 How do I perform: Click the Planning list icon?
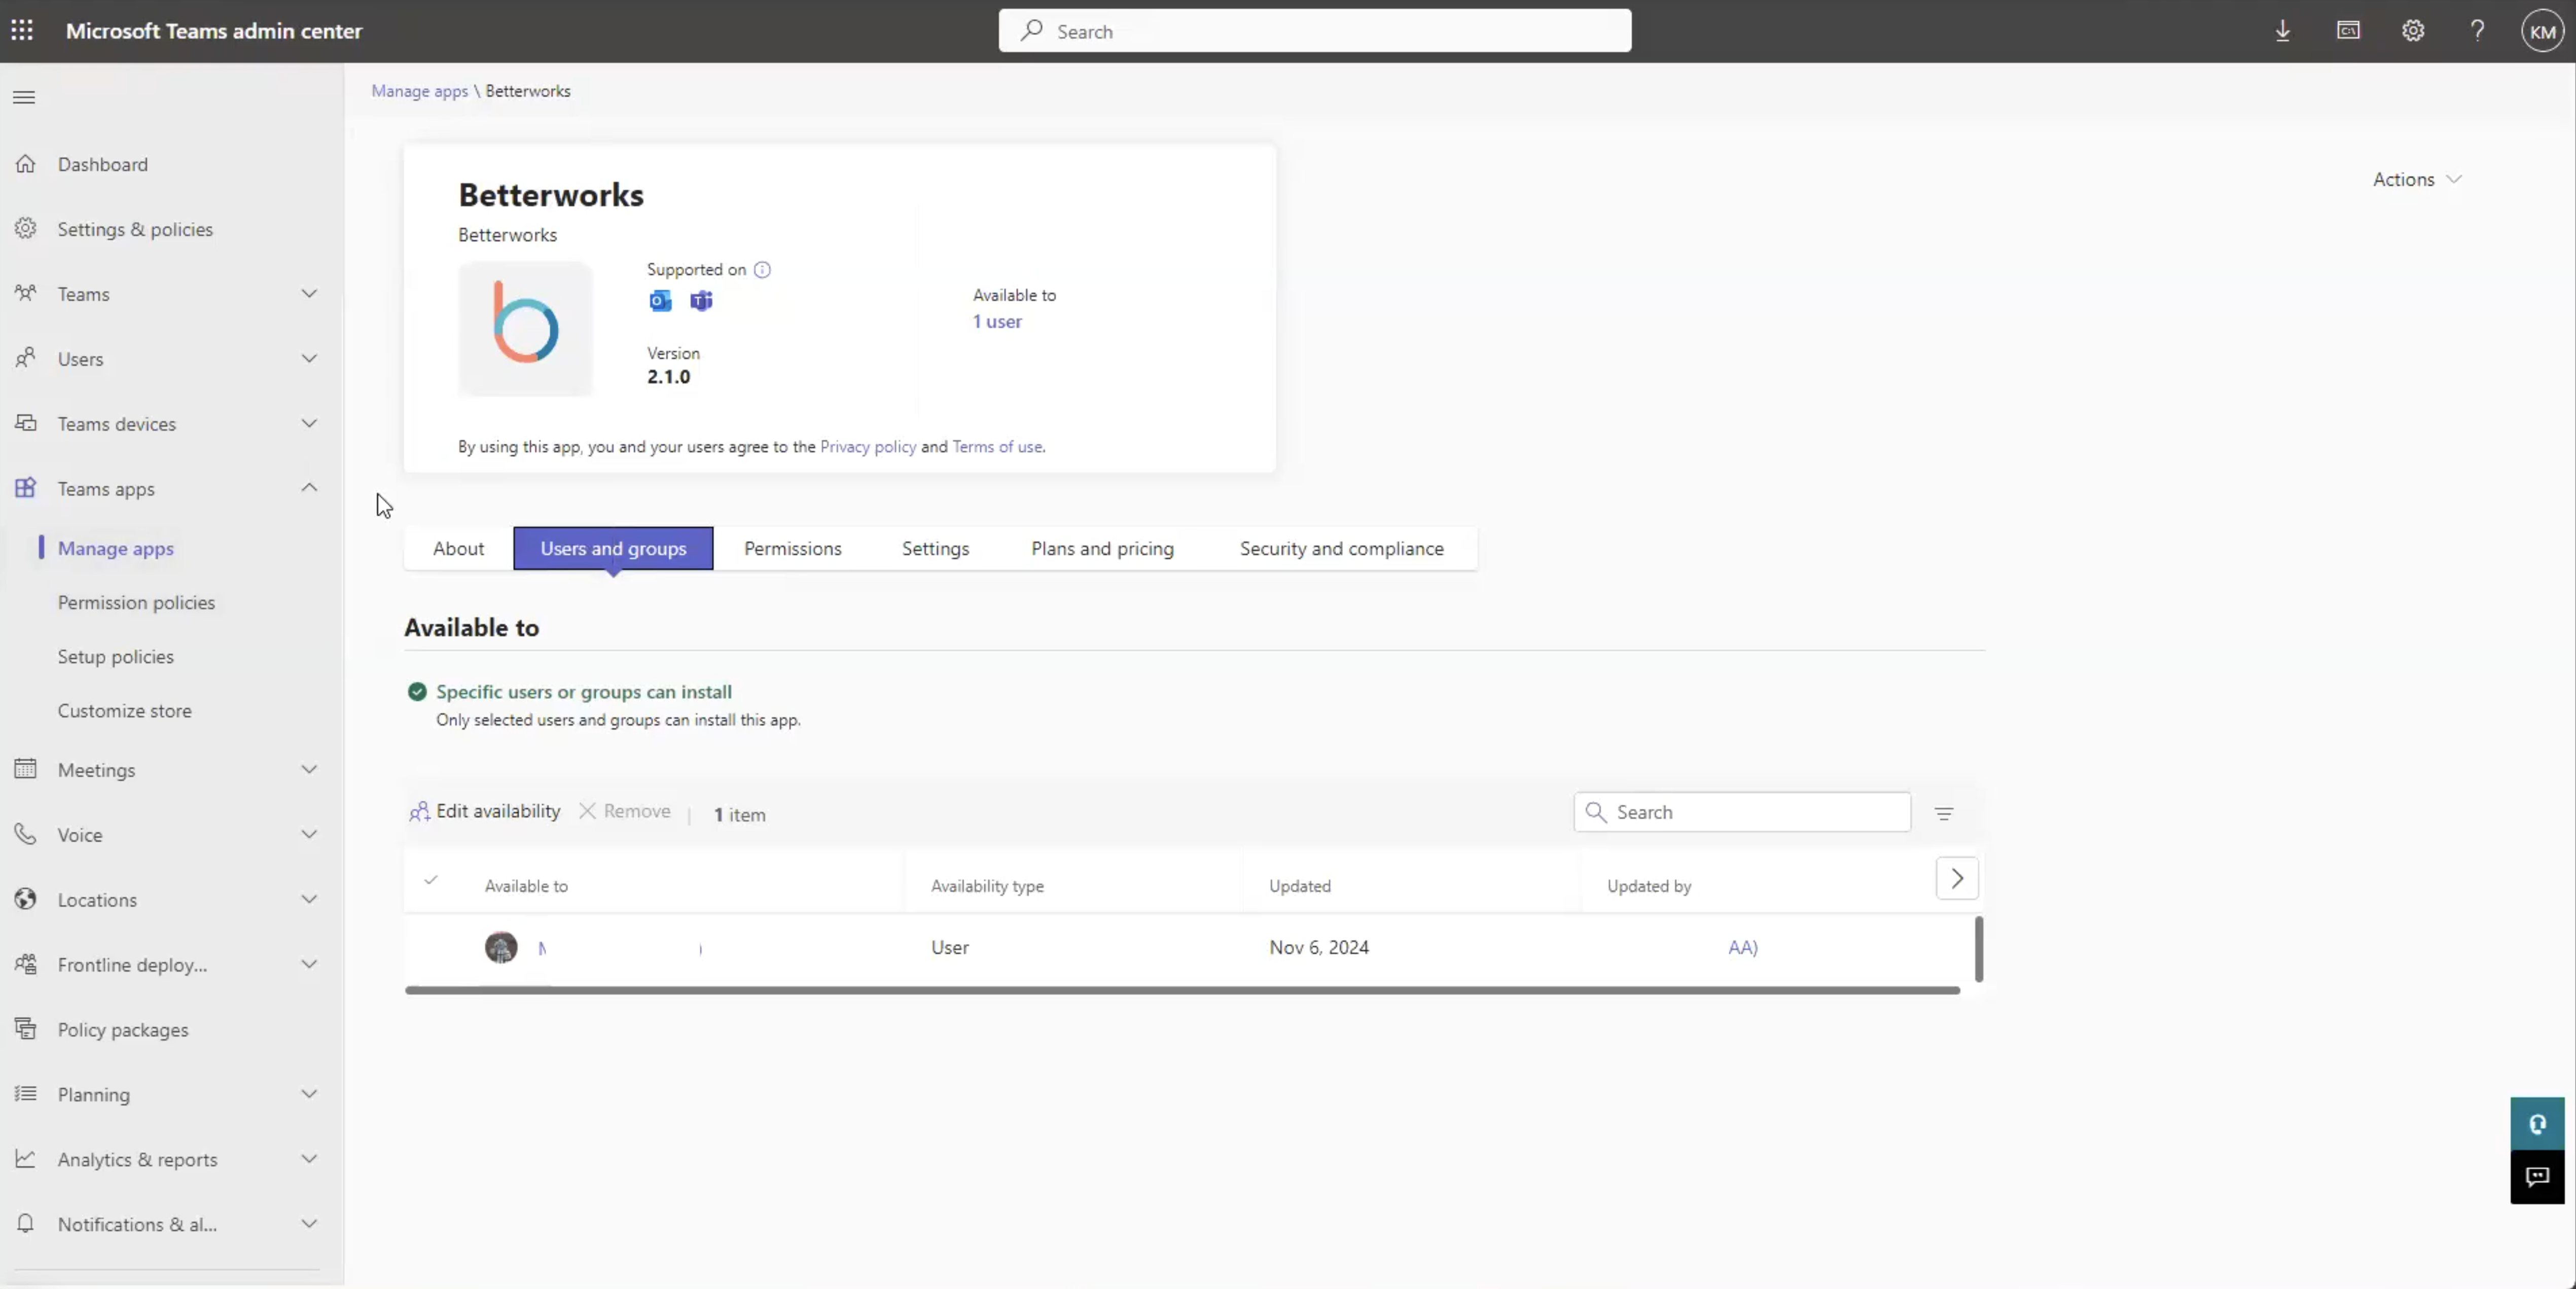(x=26, y=1094)
